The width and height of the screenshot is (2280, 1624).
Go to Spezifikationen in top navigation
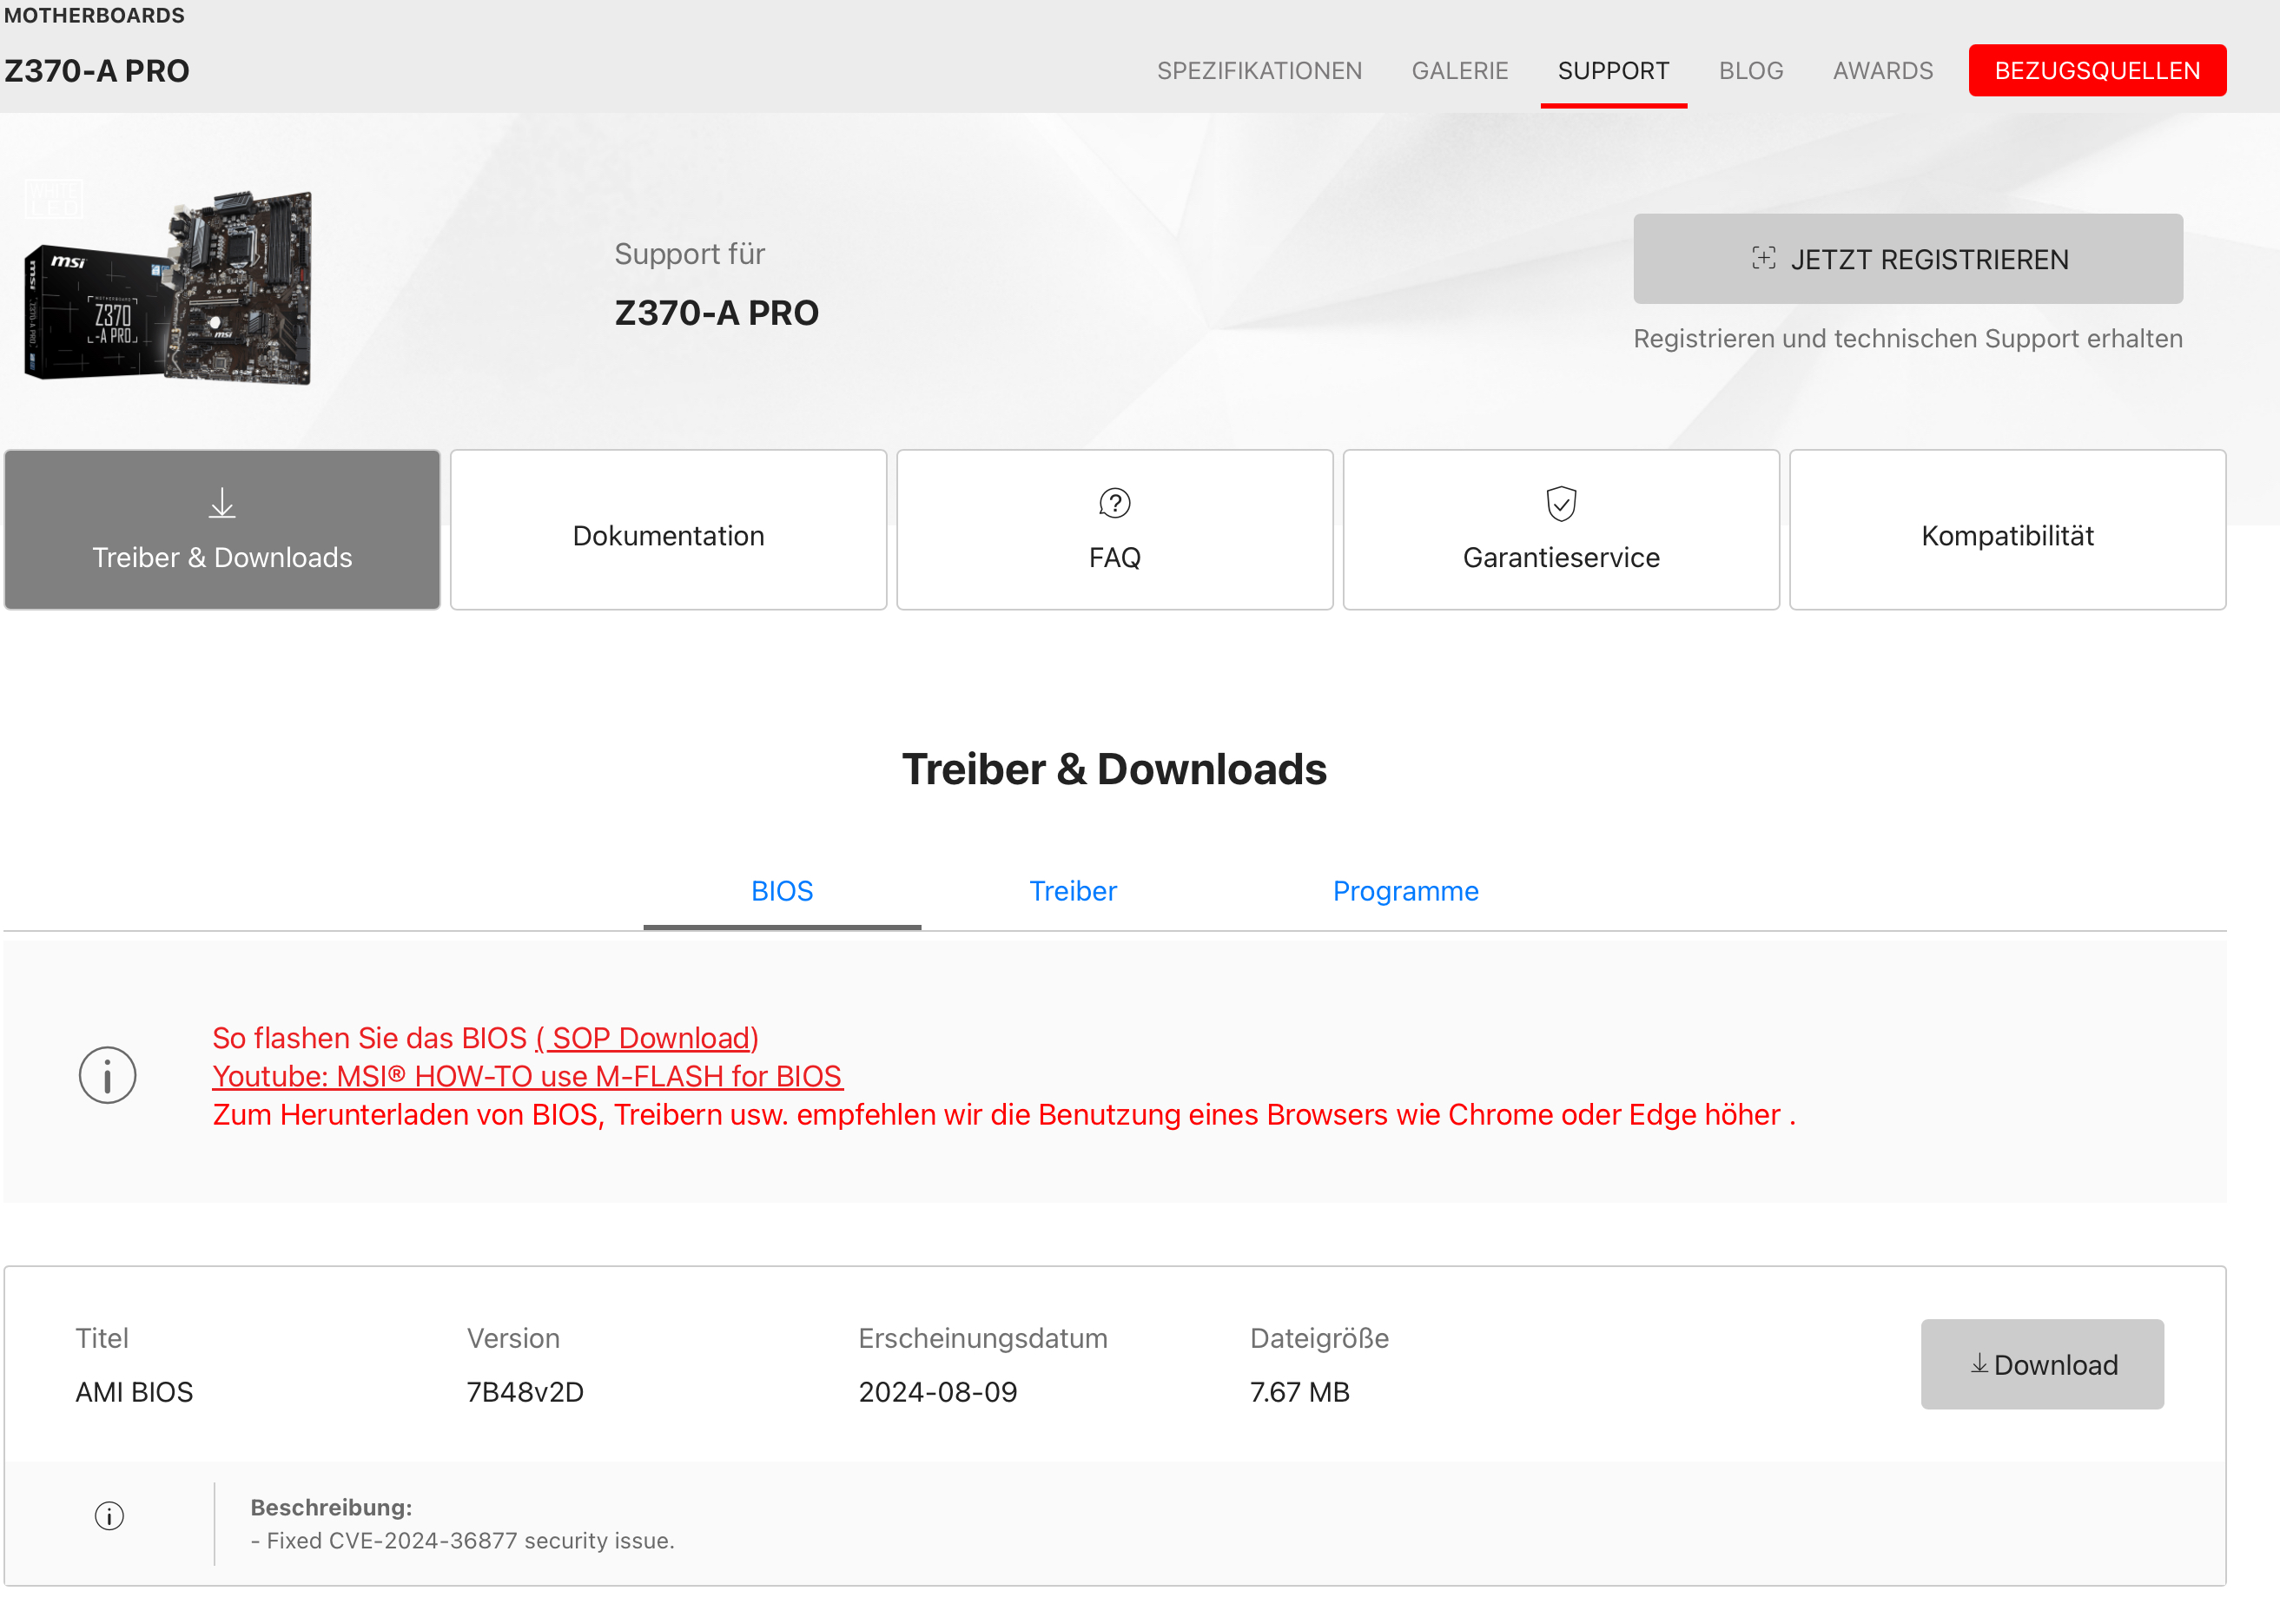tap(1259, 71)
